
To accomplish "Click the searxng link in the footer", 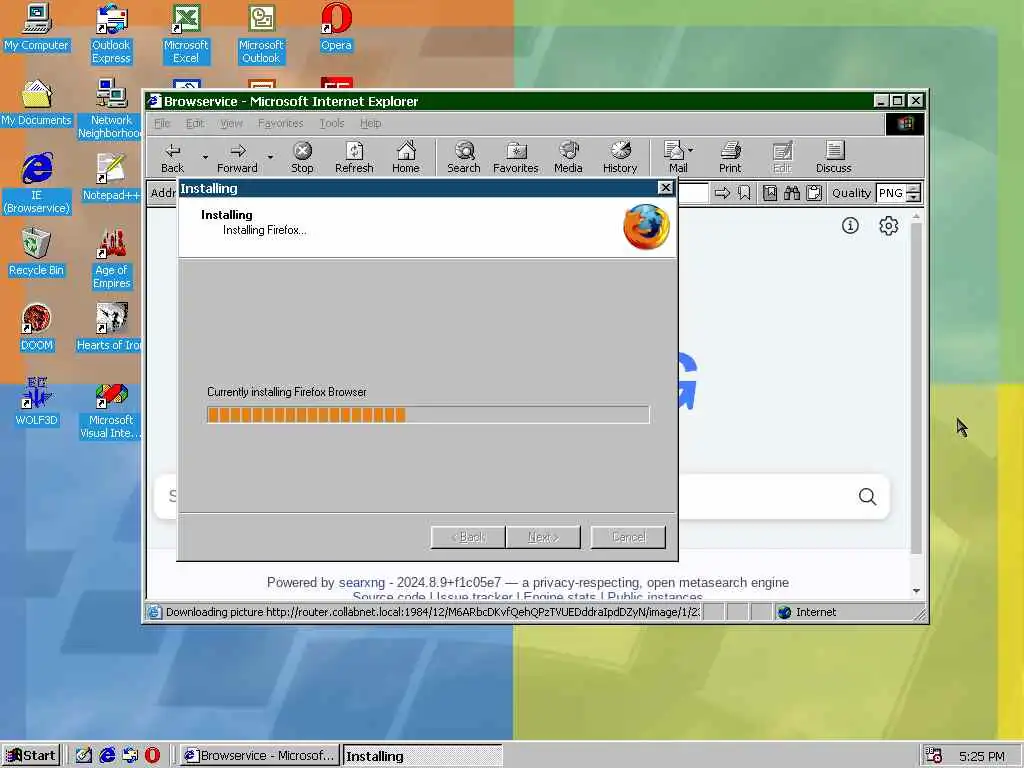I will click(362, 582).
